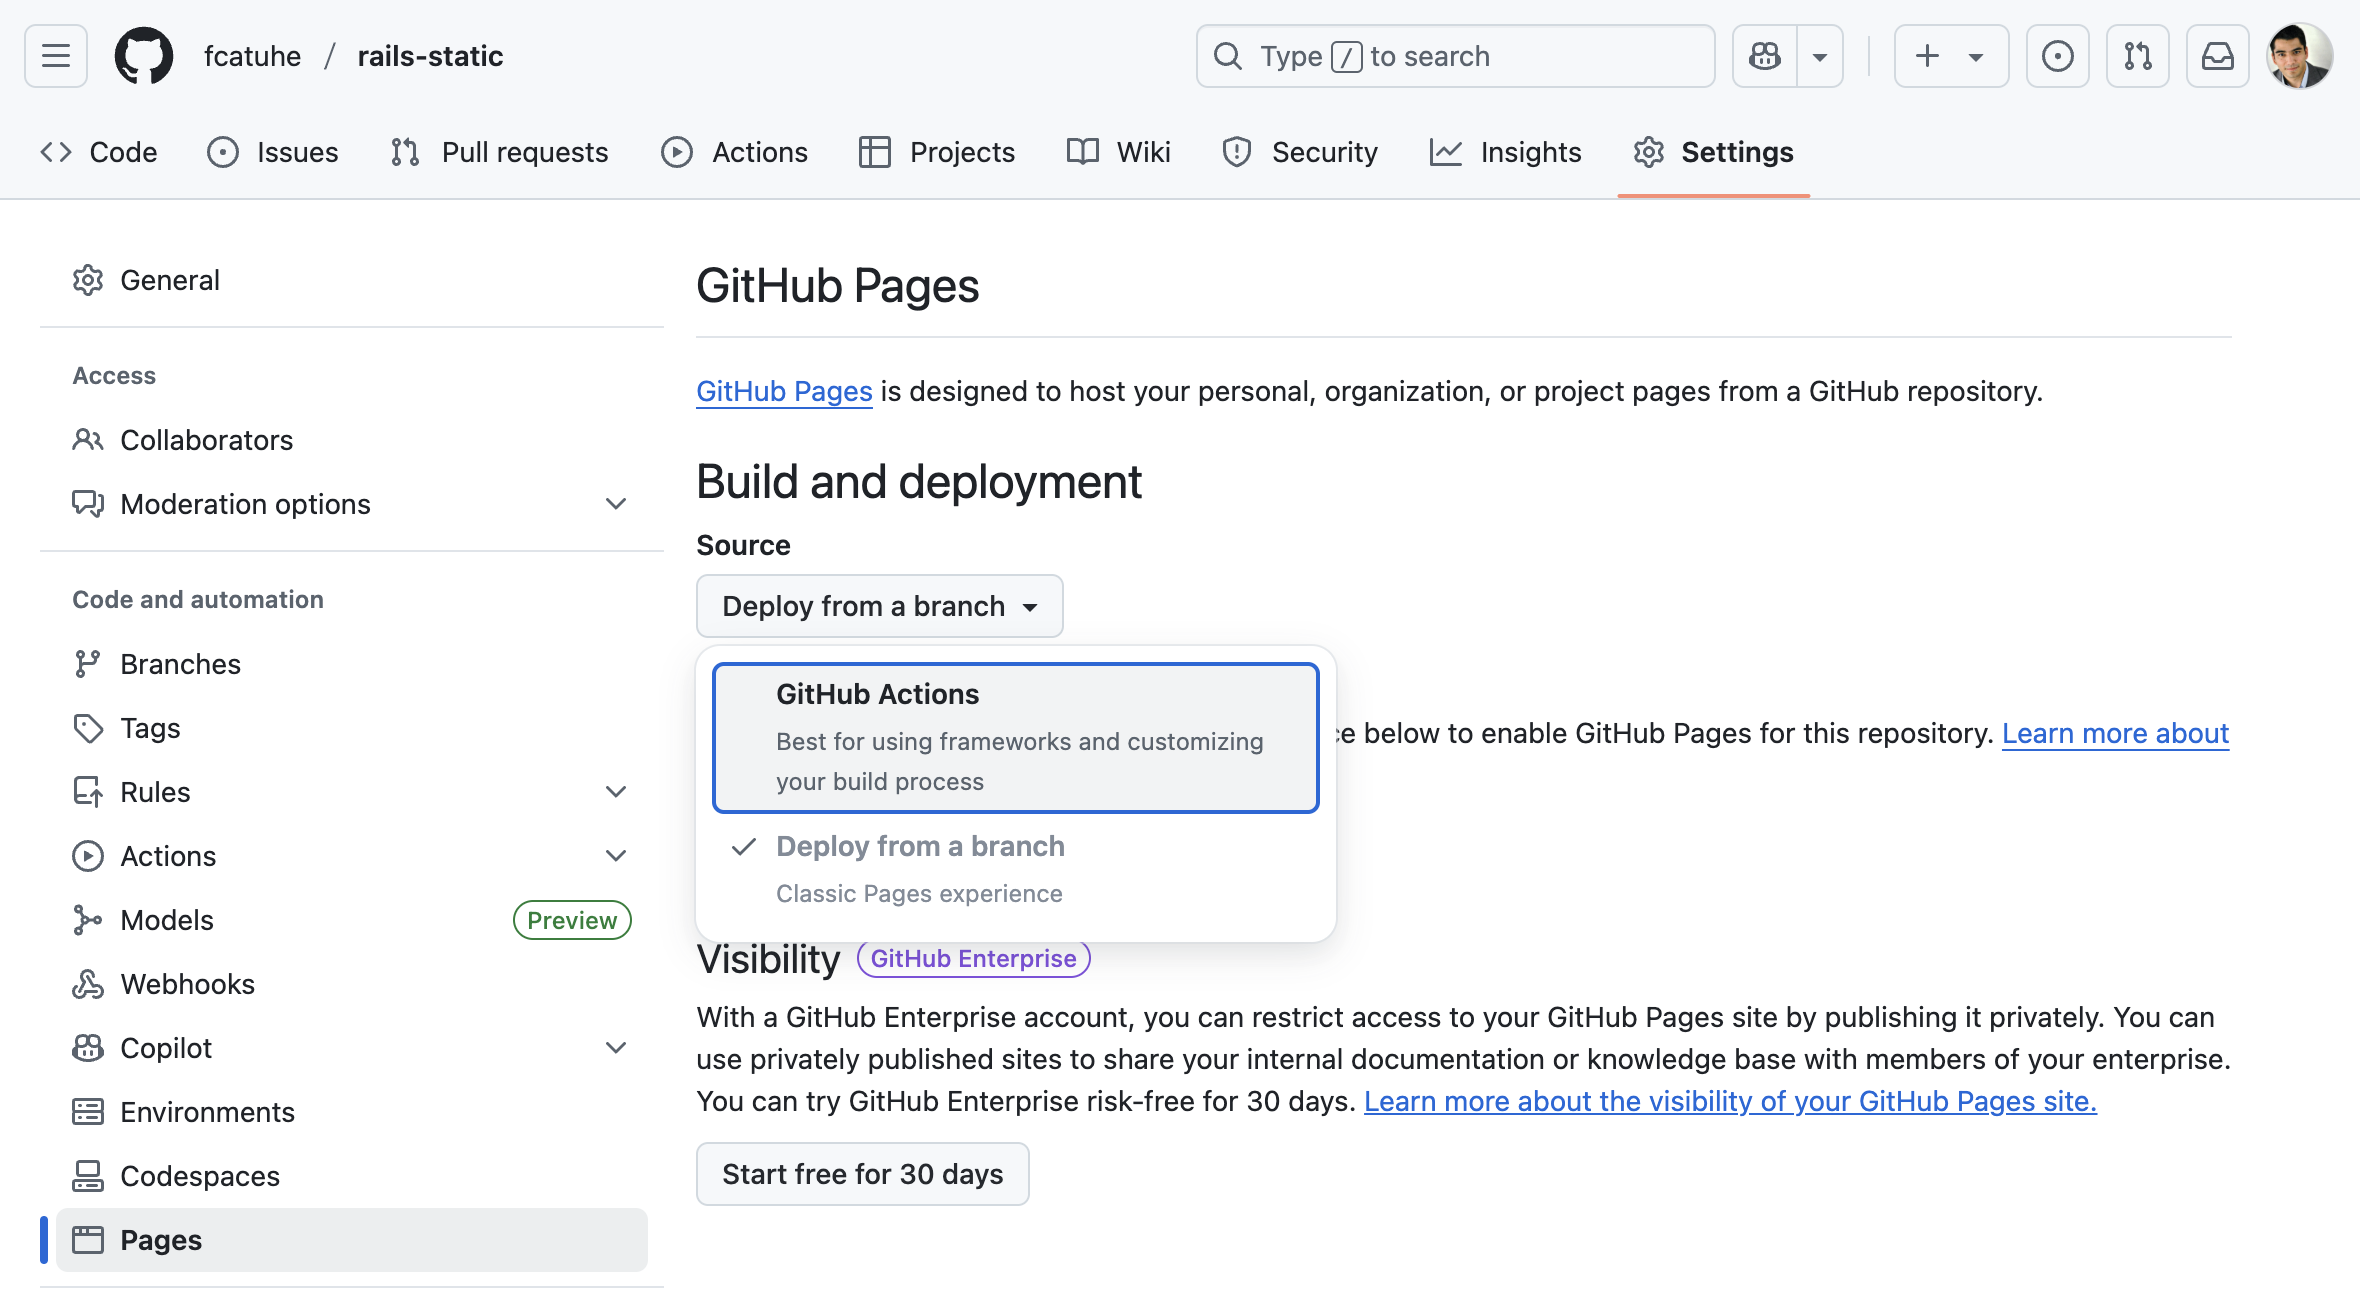Click the Tags tag icon

pos(88,728)
